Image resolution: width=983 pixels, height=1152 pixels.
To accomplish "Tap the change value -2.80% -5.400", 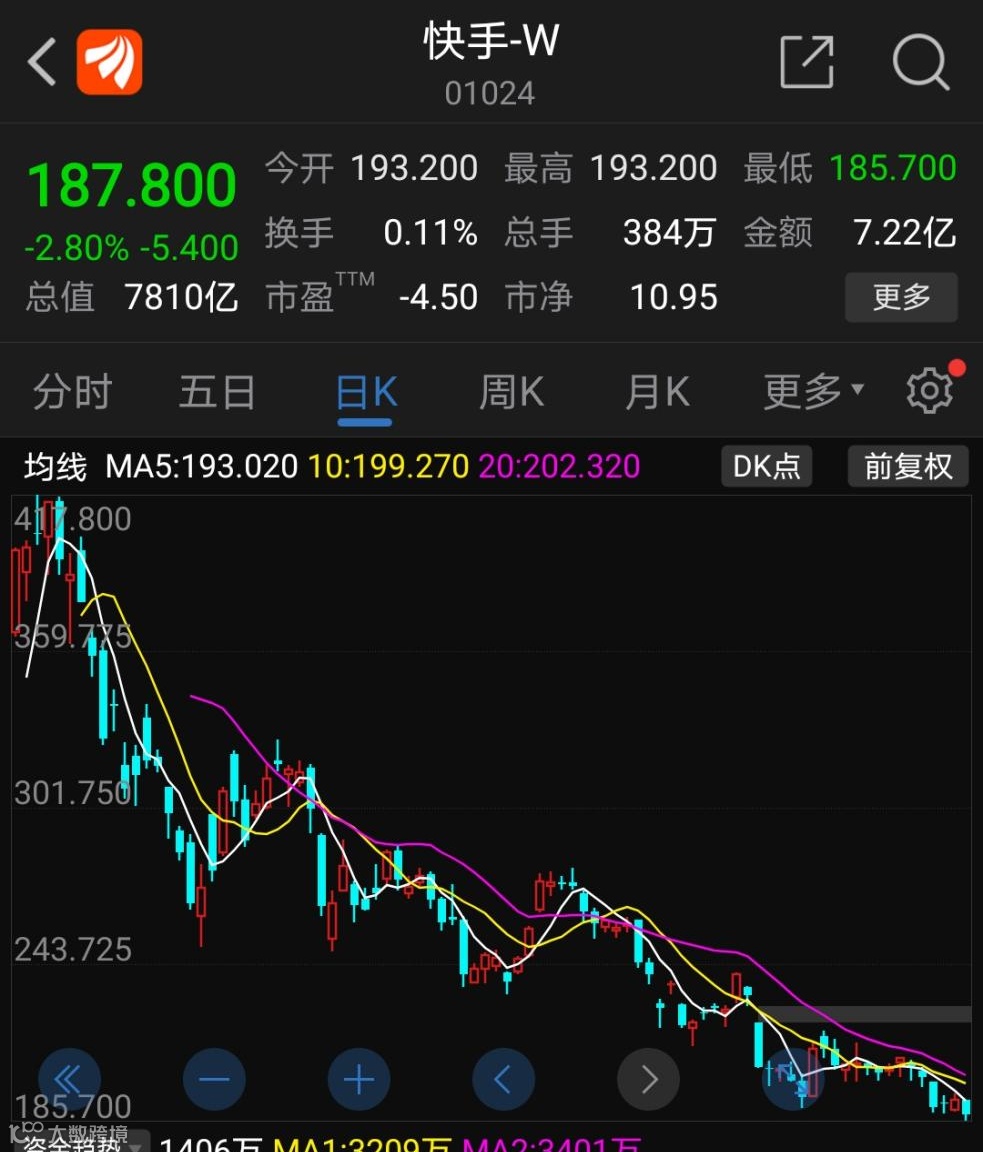I will [x=132, y=248].
